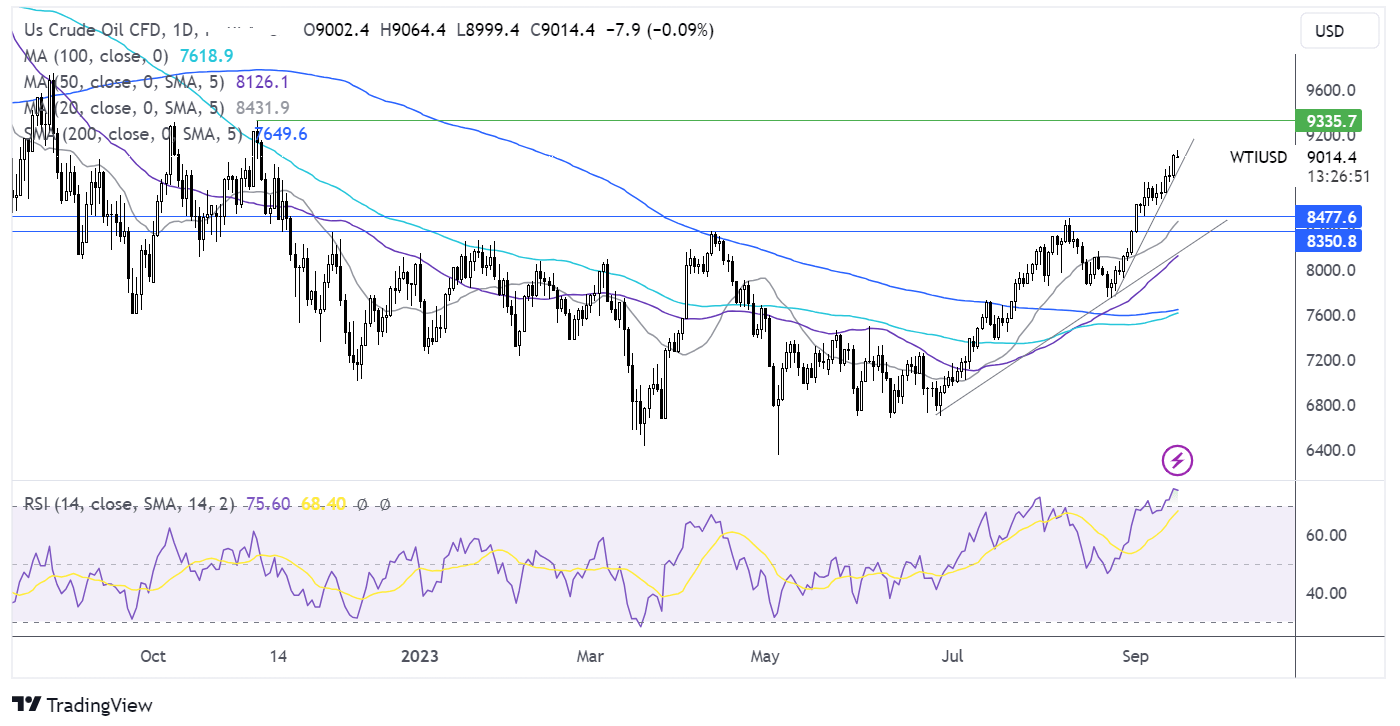Click the 6400.0 price axis label
The width and height of the screenshot is (1400, 726).
[1331, 450]
